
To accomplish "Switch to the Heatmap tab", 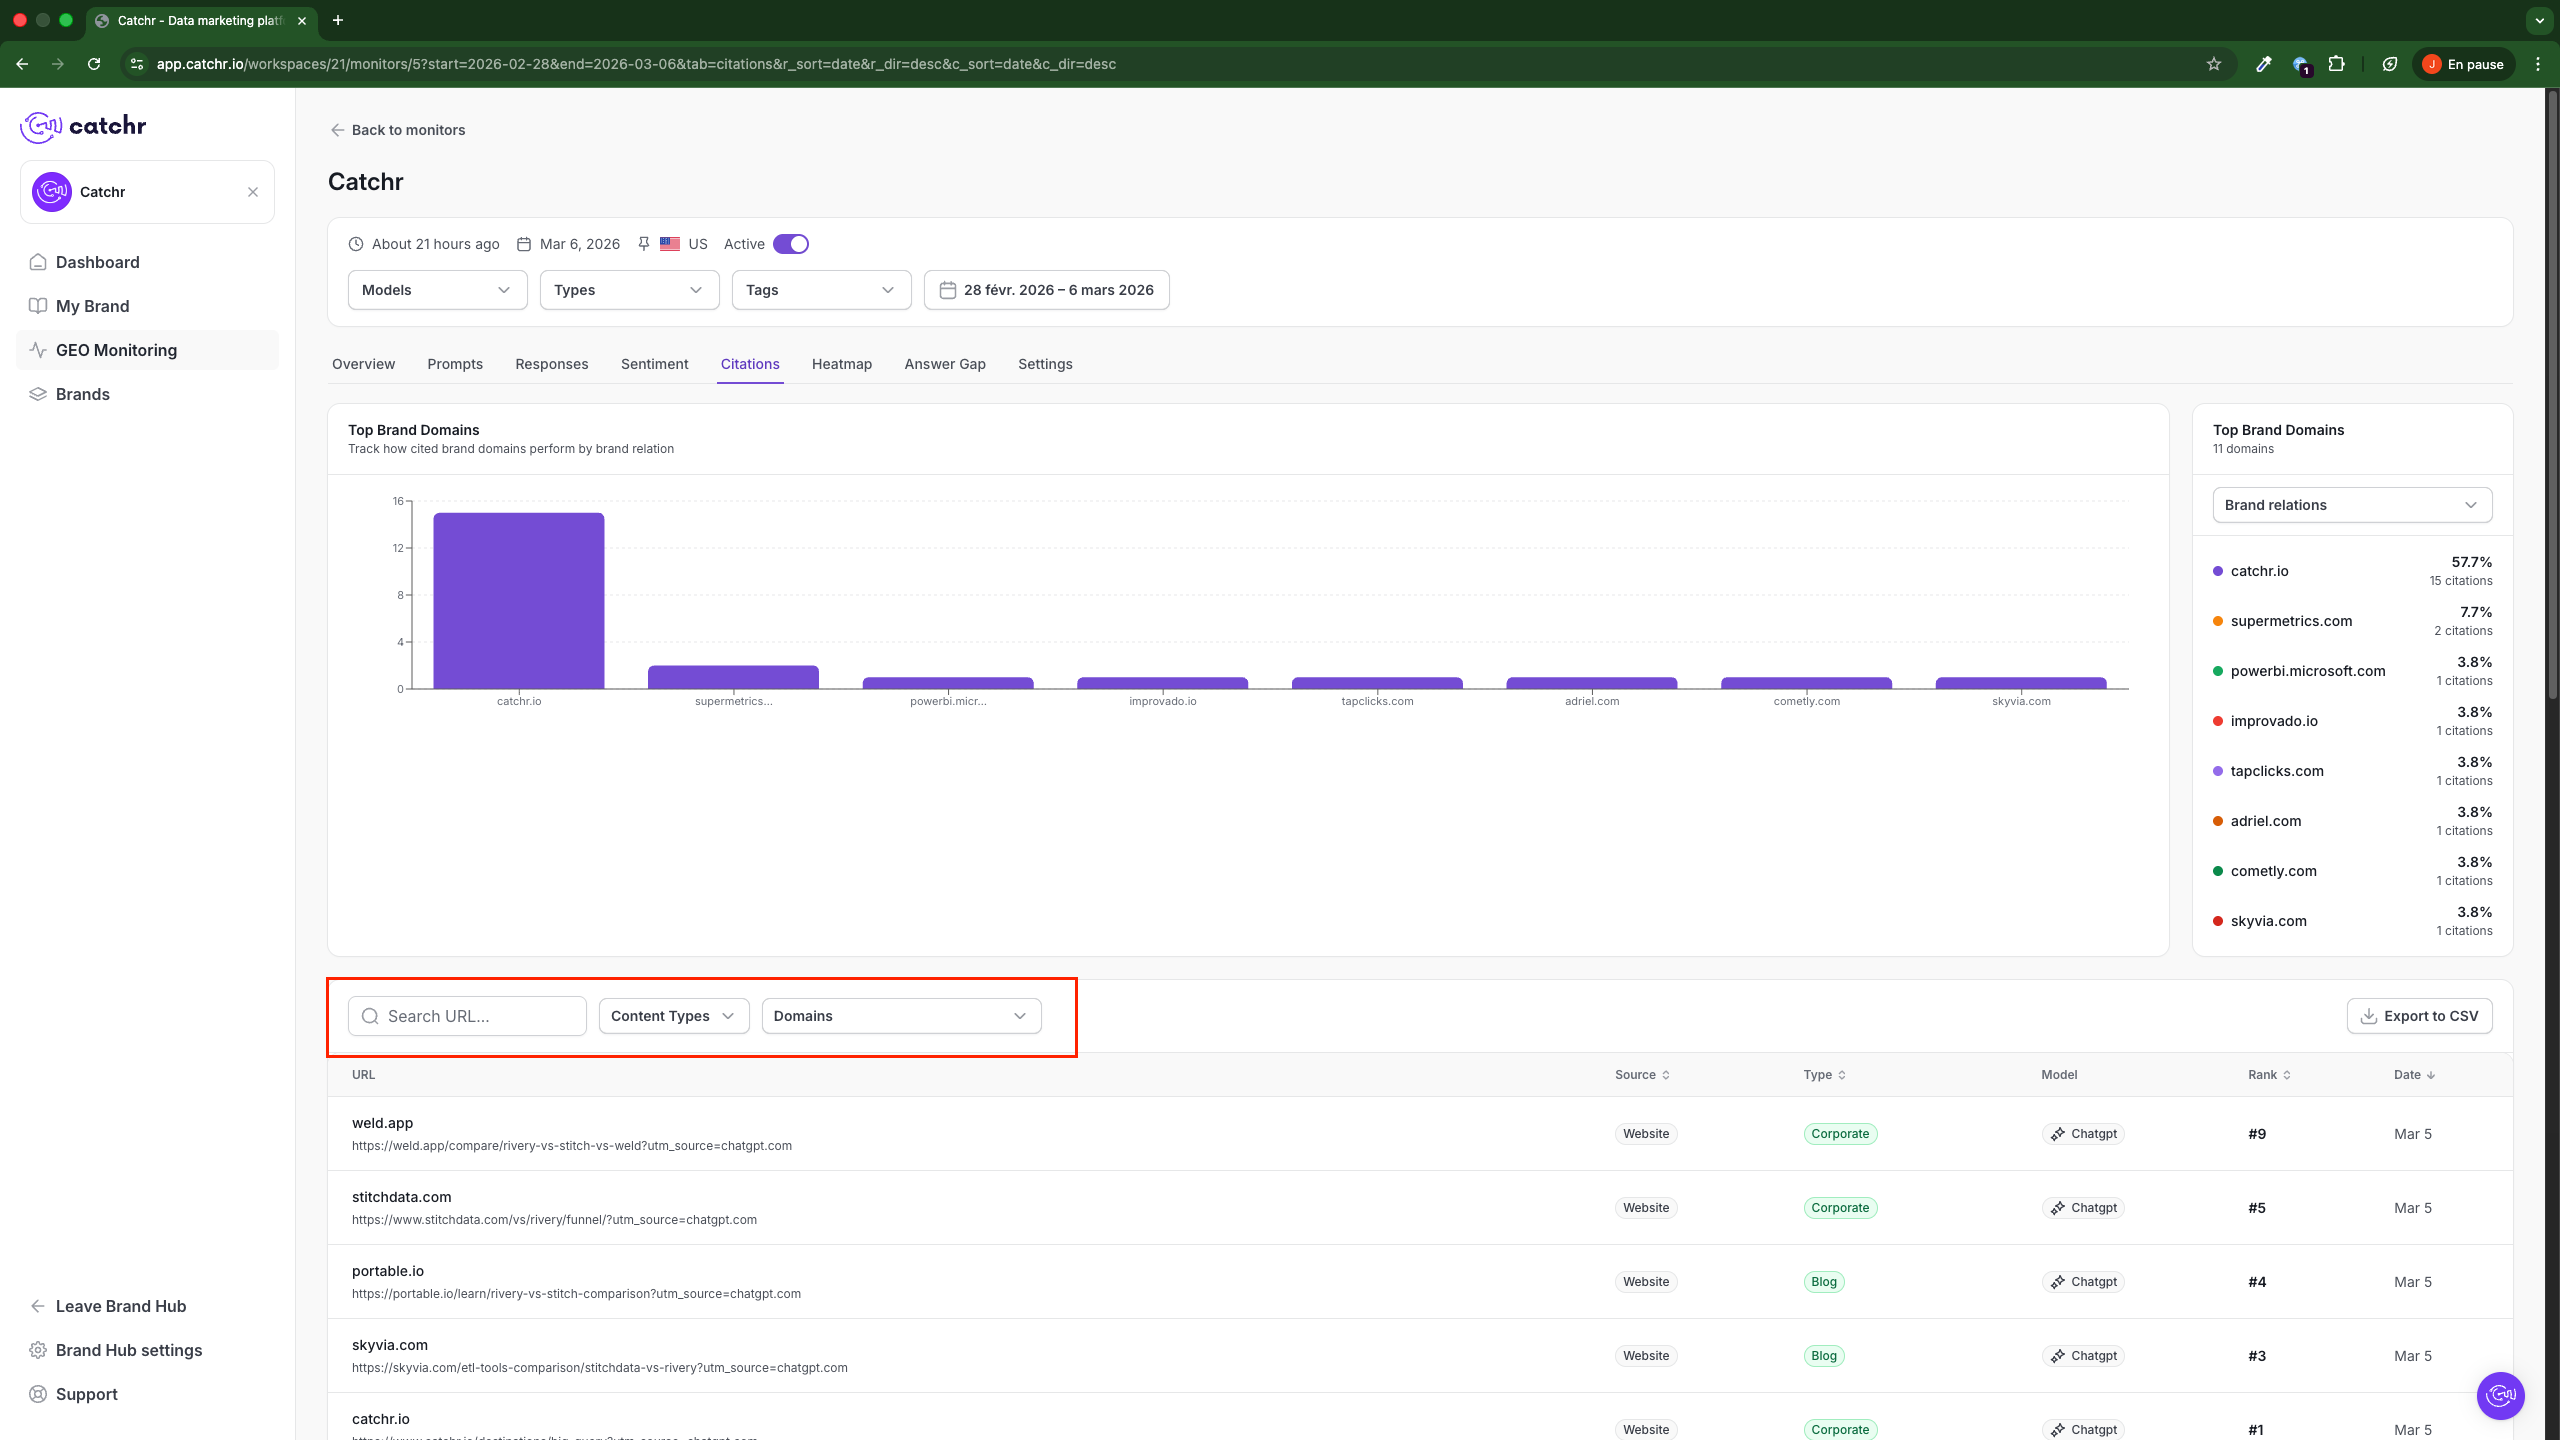I will tap(841, 364).
